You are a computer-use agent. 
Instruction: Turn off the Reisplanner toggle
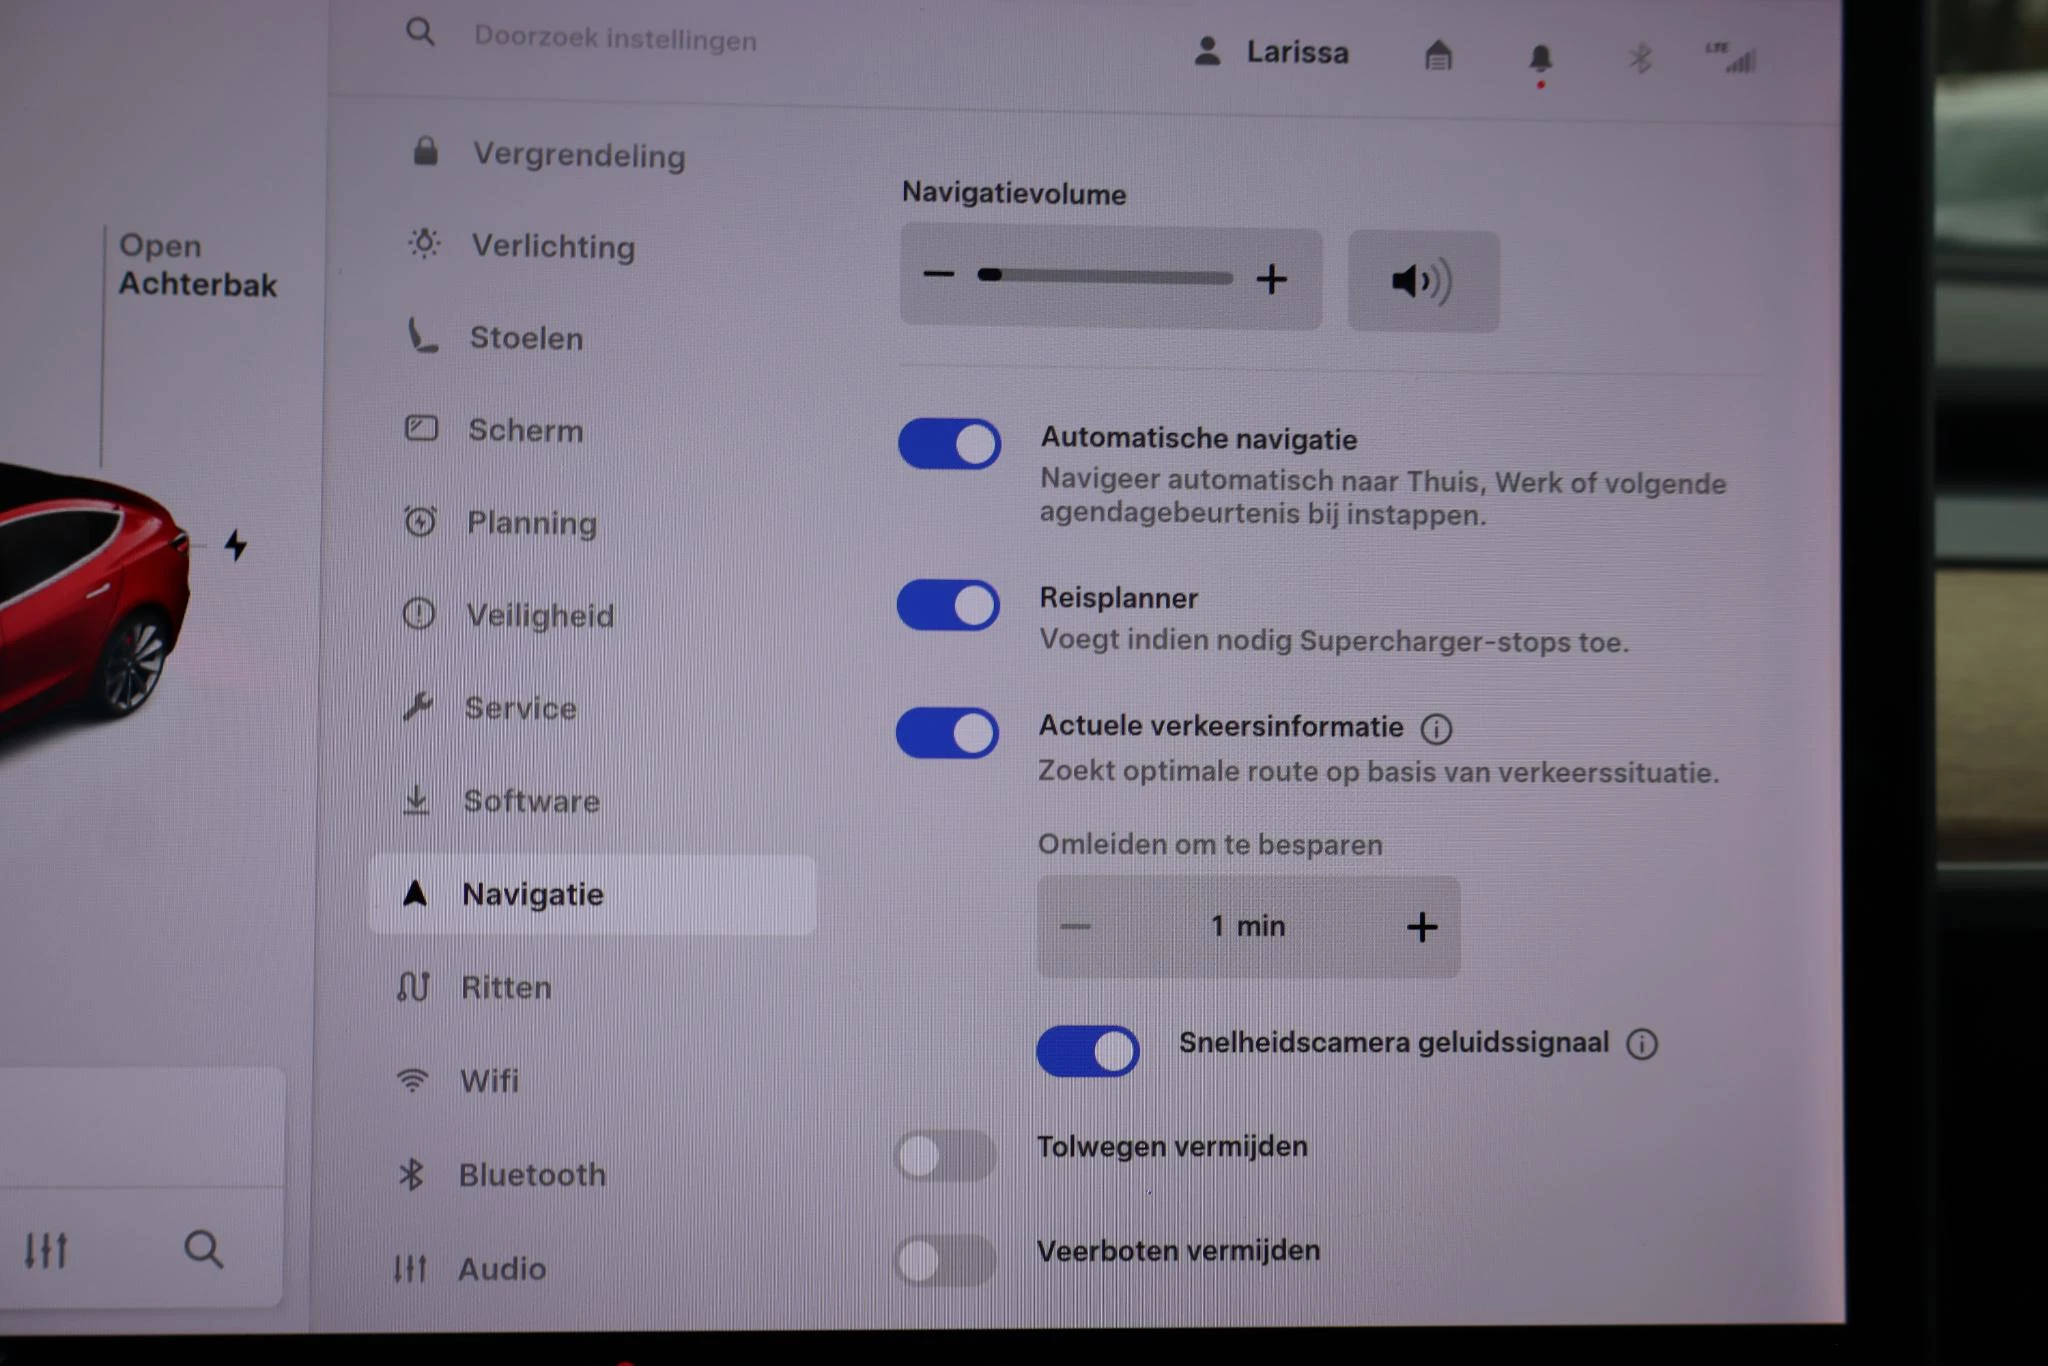coord(947,605)
